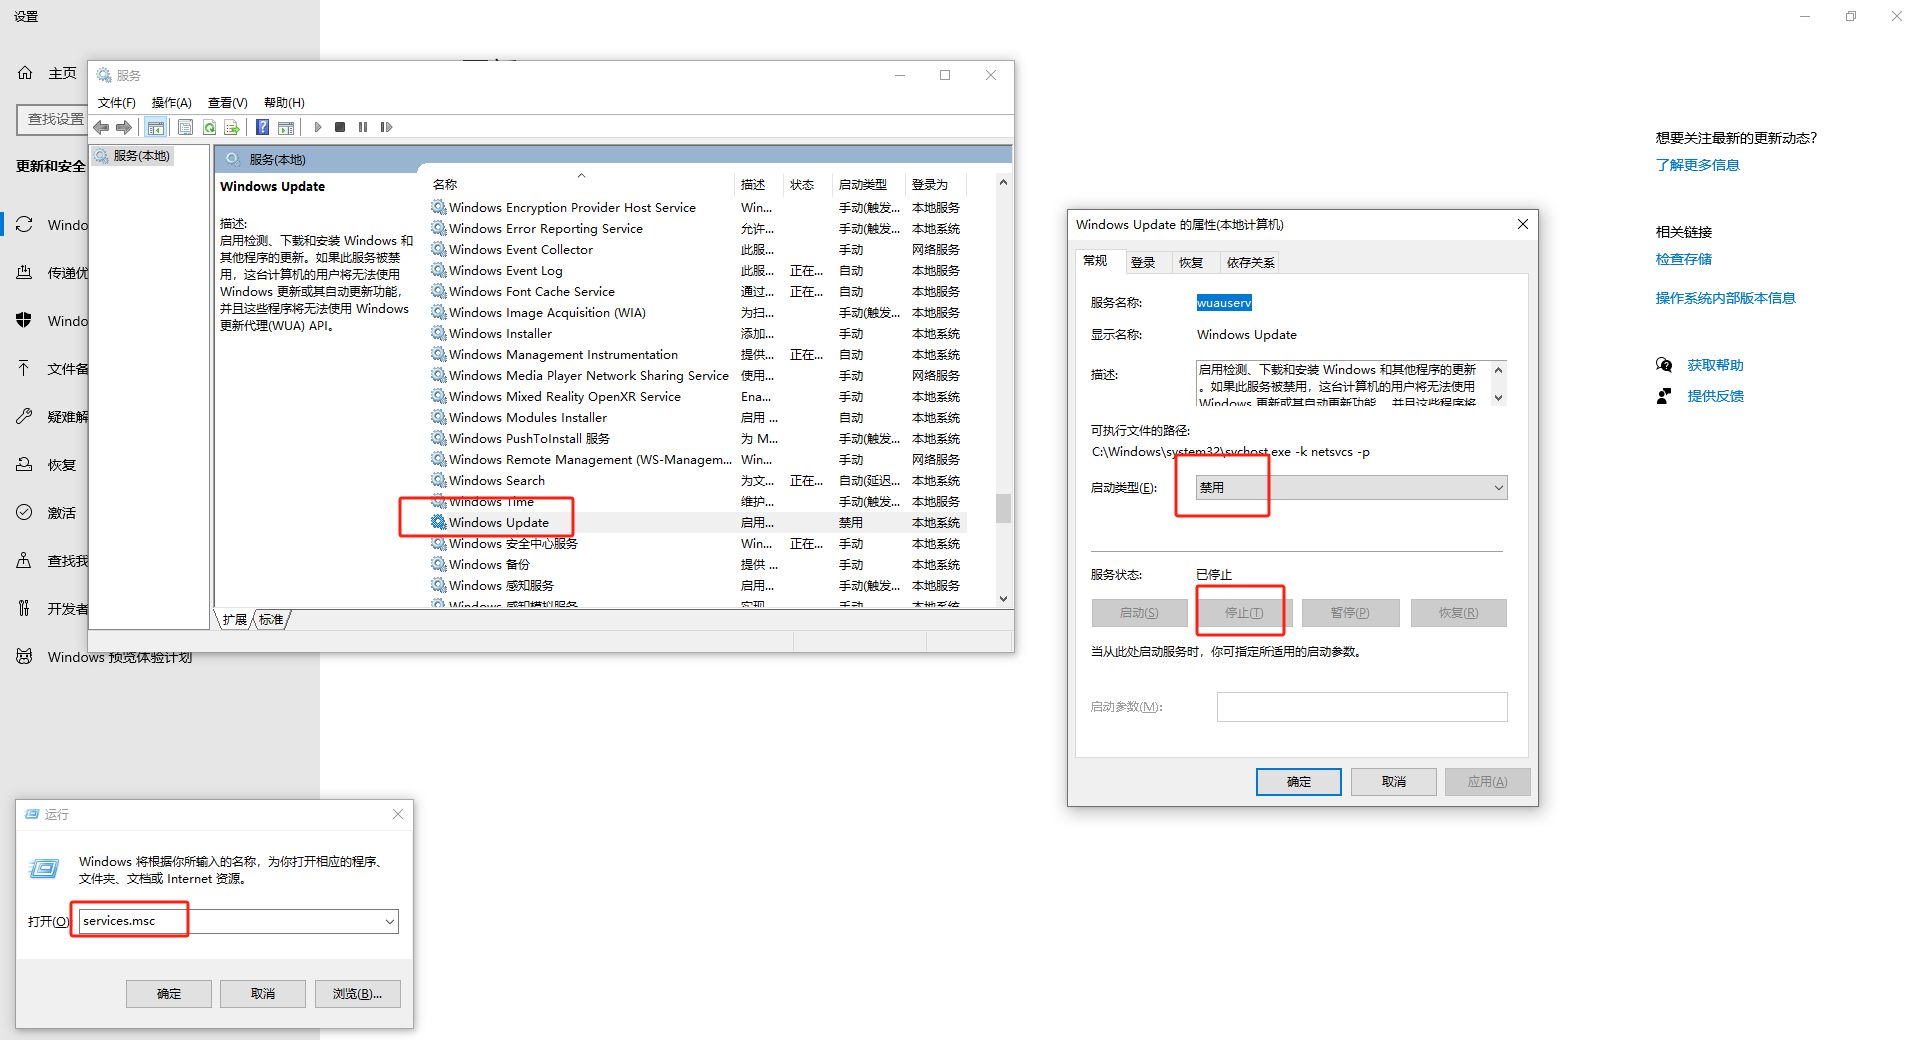Expand the Open combo box arrow in Run dialog
This screenshot has width=1920, height=1040.
pyautogui.click(x=389, y=921)
